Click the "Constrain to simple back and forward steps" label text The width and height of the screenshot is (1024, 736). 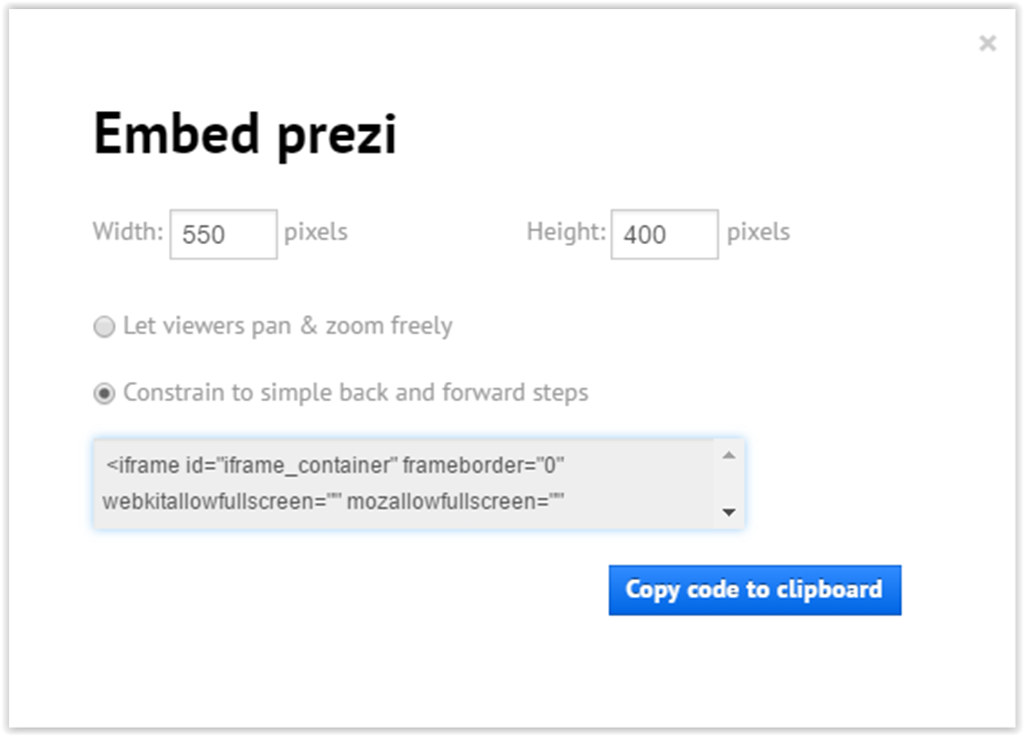[x=355, y=393]
